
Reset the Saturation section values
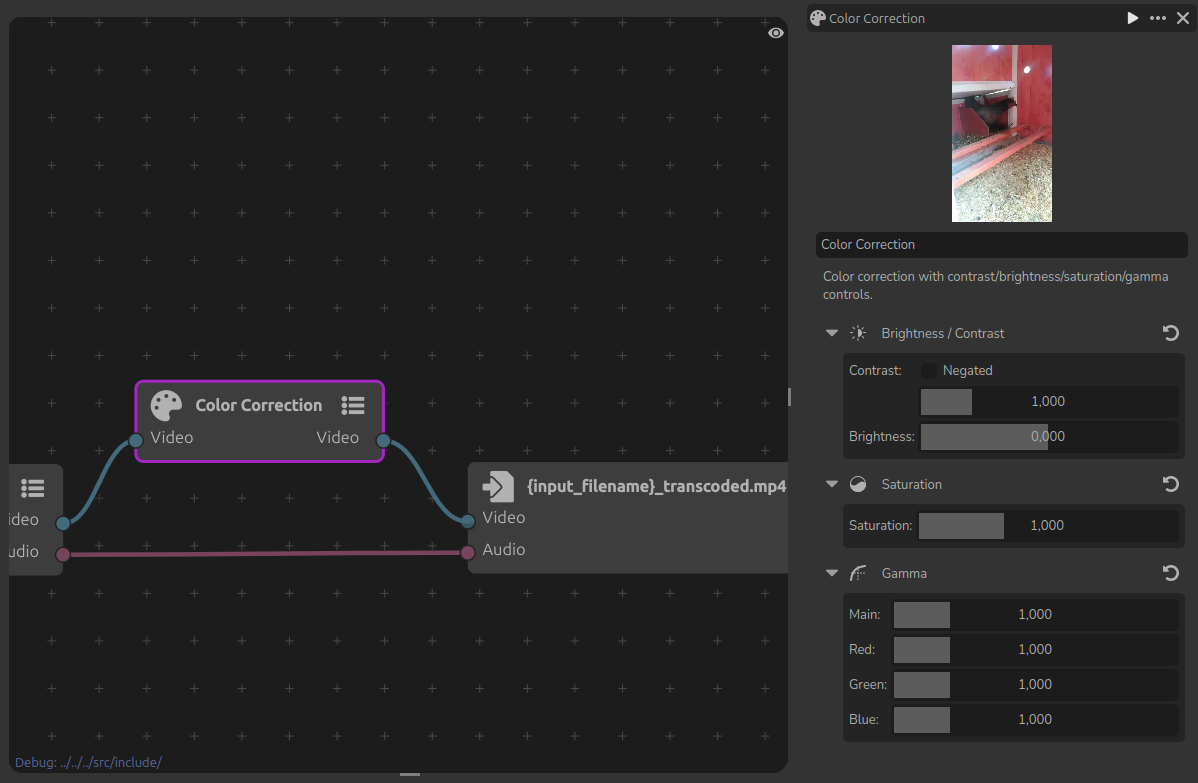click(1171, 484)
